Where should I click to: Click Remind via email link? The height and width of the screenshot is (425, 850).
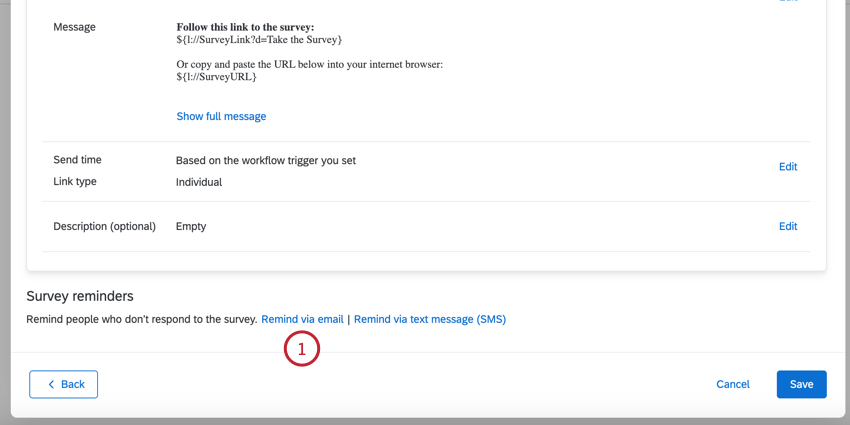point(302,320)
